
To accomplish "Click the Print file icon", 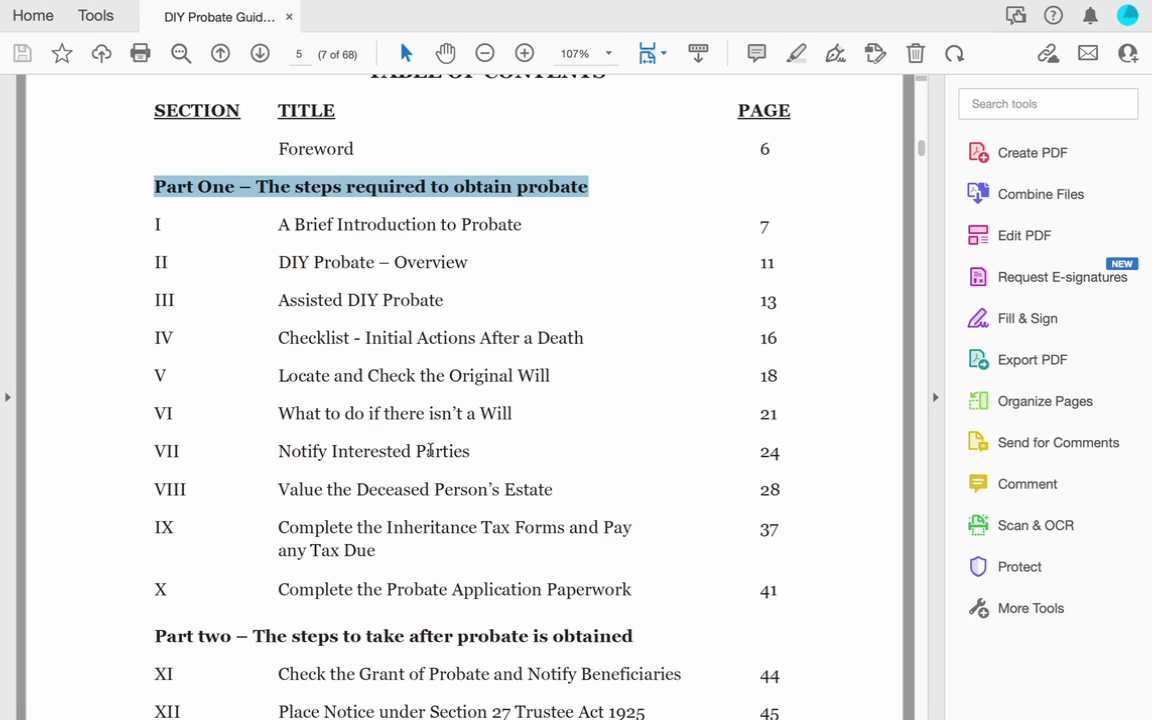I will (x=140, y=54).
